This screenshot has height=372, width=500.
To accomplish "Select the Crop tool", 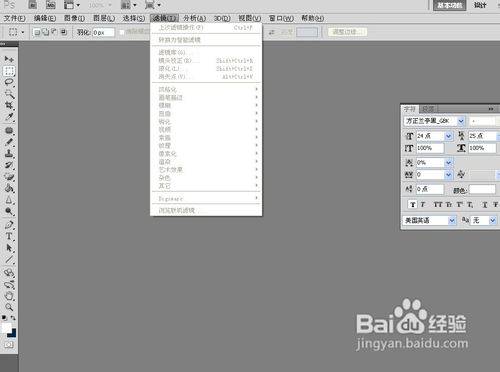I will coord(9,106).
